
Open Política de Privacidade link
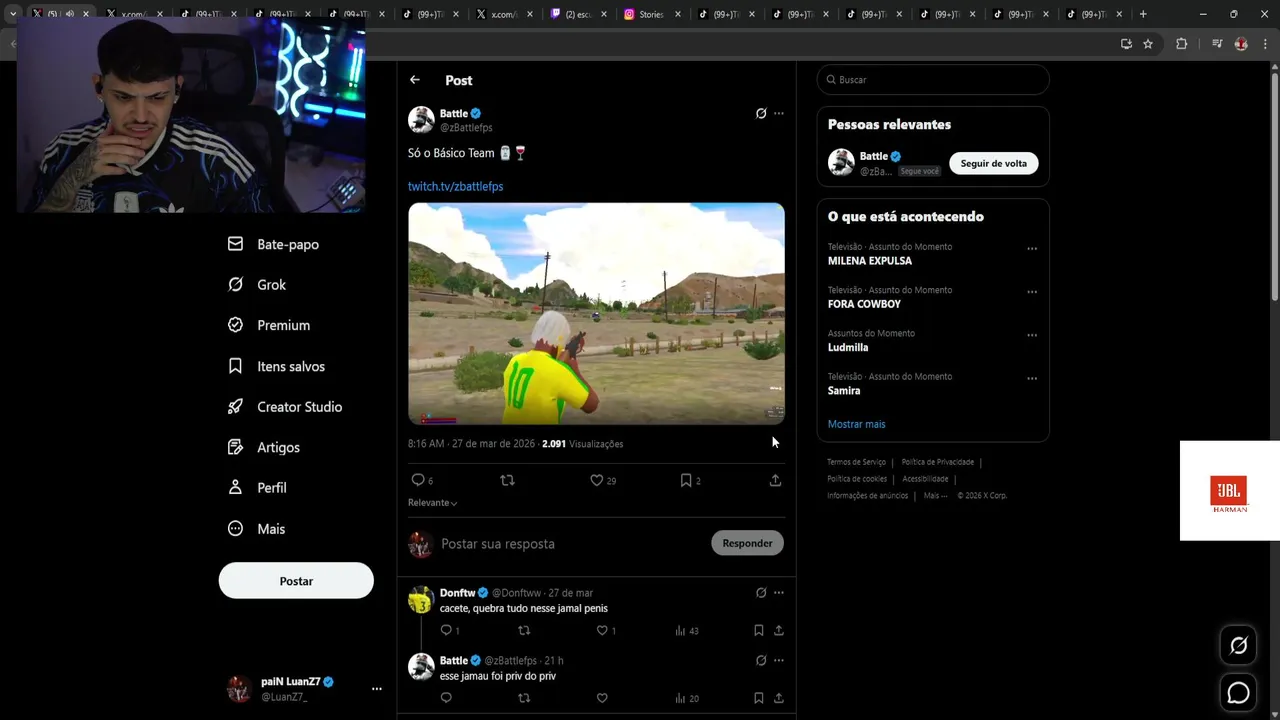(x=937, y=462)
